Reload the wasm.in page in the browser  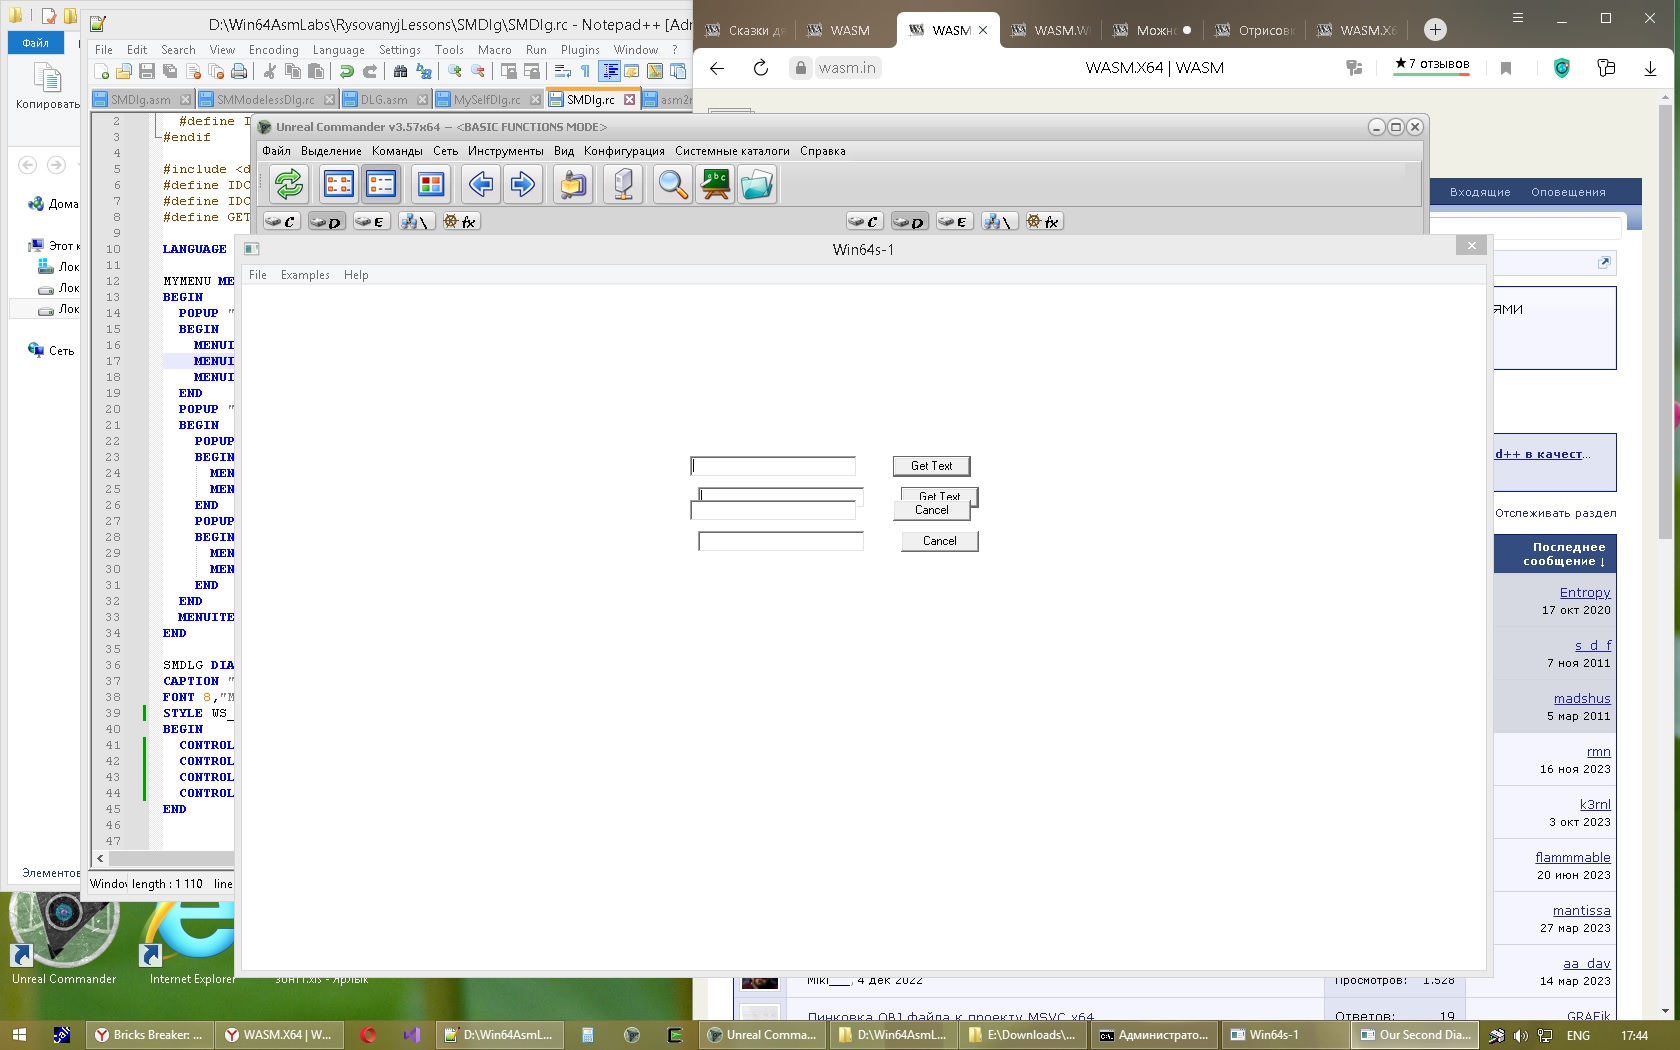[x=761, y=68]
